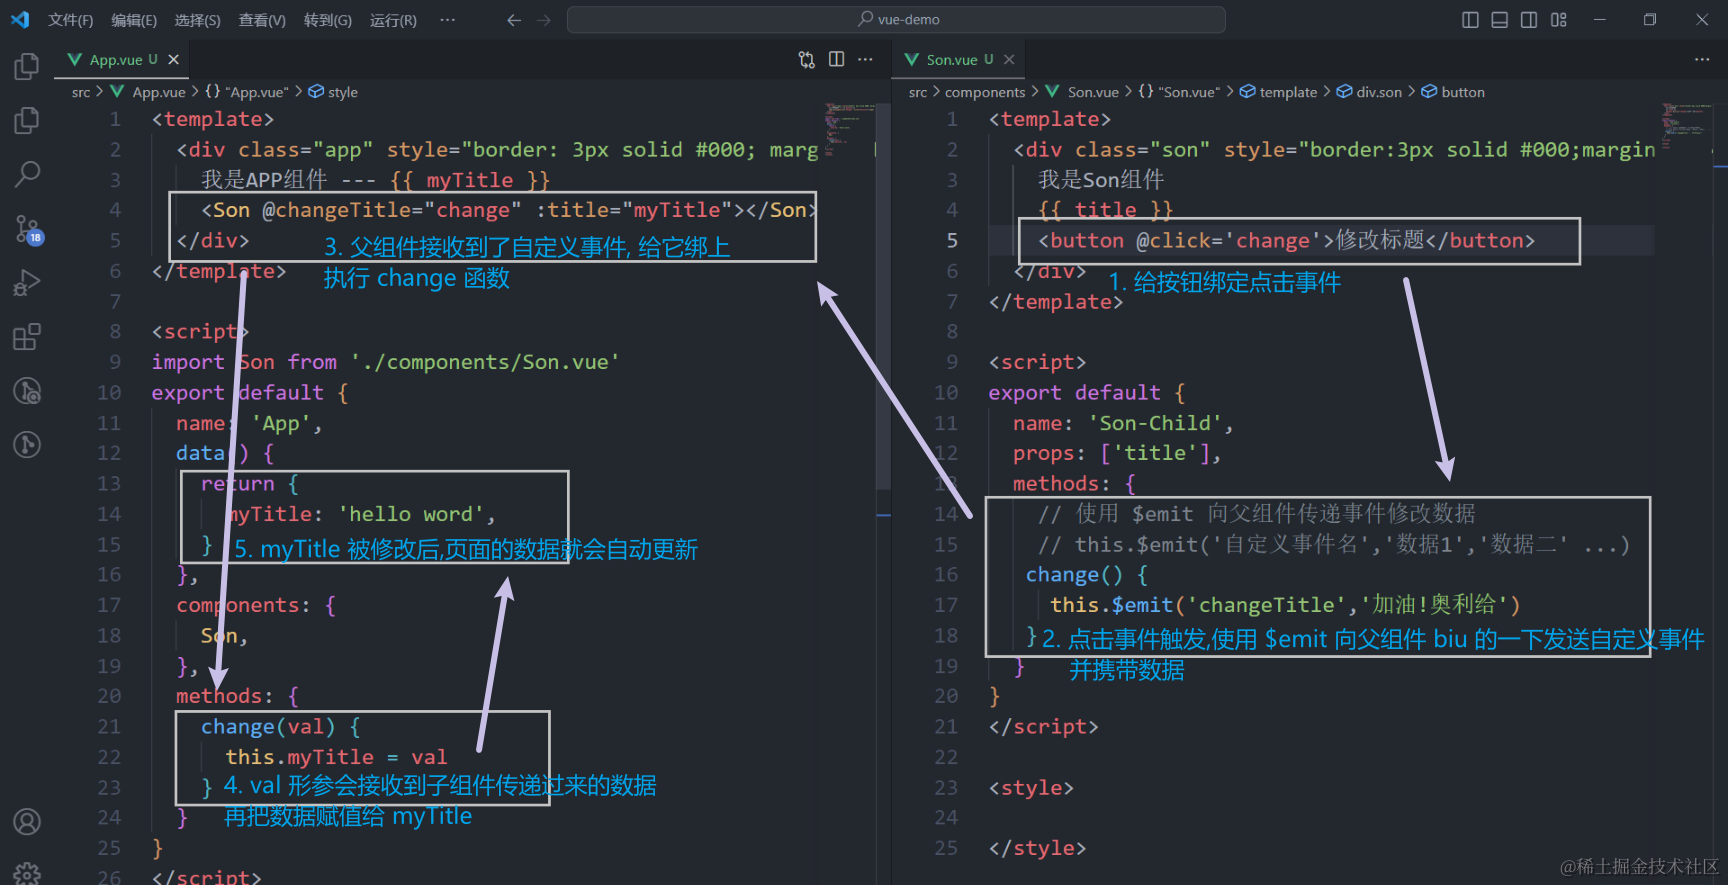Click the files icon directly above Search icon
Viewport: 1728px width, 885px height.
[x=27, y=120]
